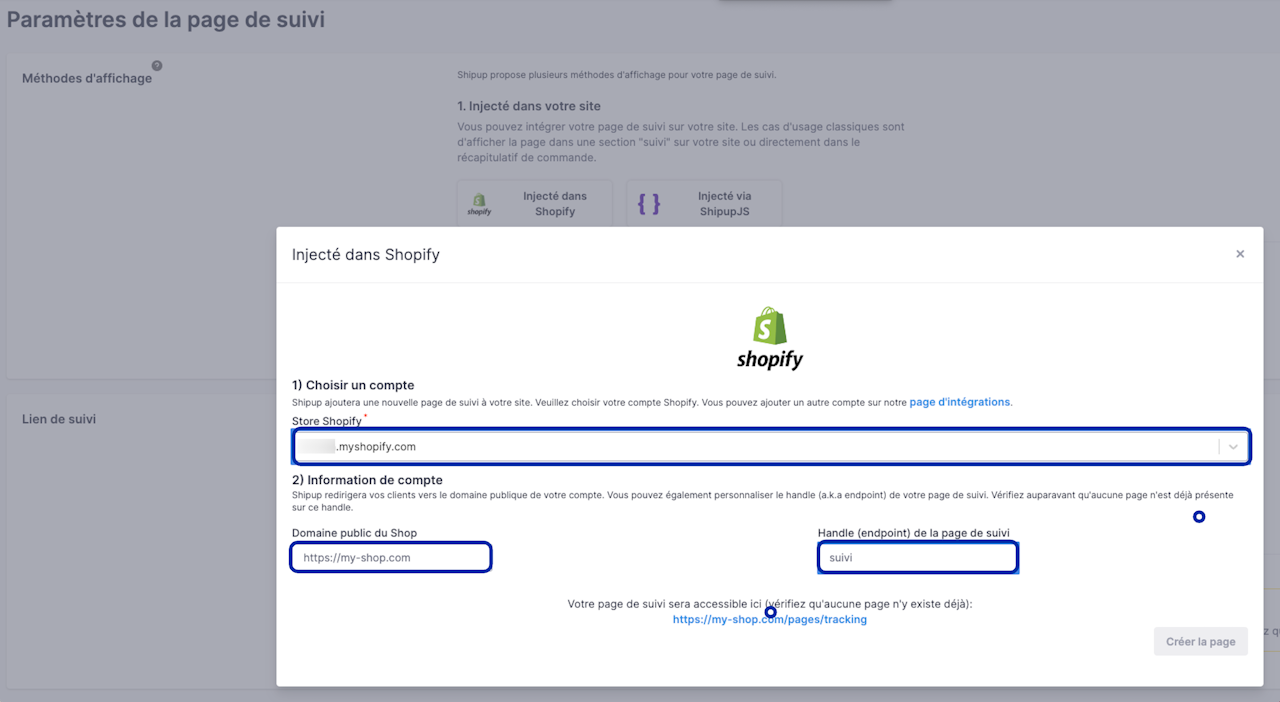Viewport: 1280px width, 702px height.
Task: Expand the Store Shopify dropdown chevron
Action: tap(1234, 447)
